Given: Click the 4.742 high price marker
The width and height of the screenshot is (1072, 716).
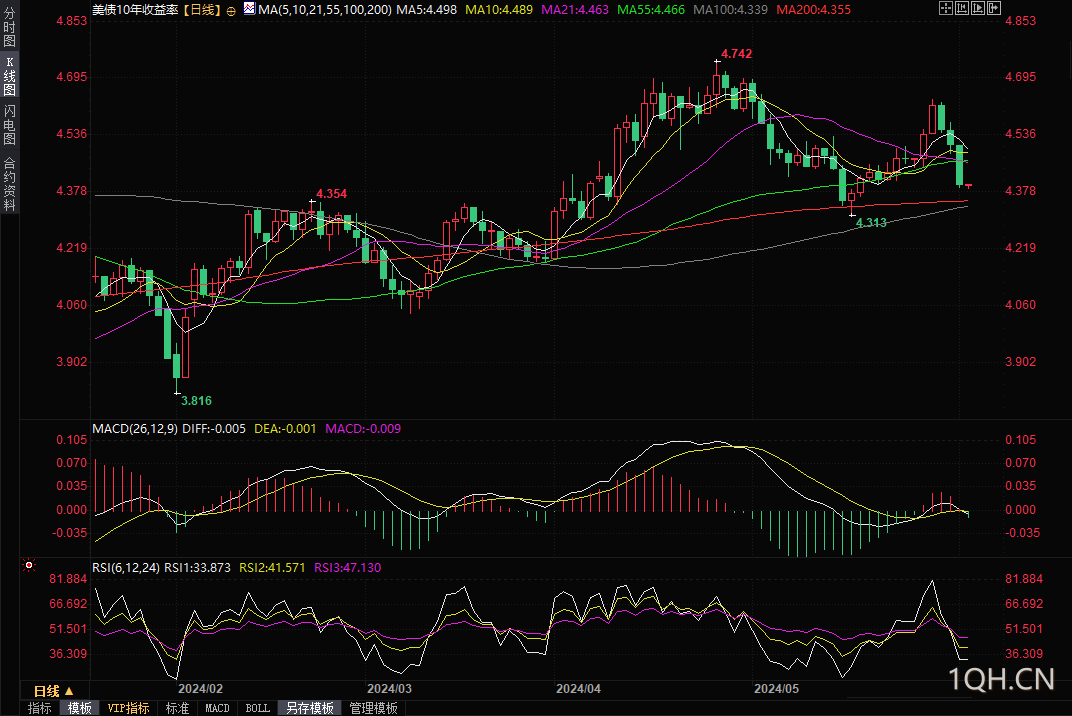Looking at the screenshot, I should (736, 53).
